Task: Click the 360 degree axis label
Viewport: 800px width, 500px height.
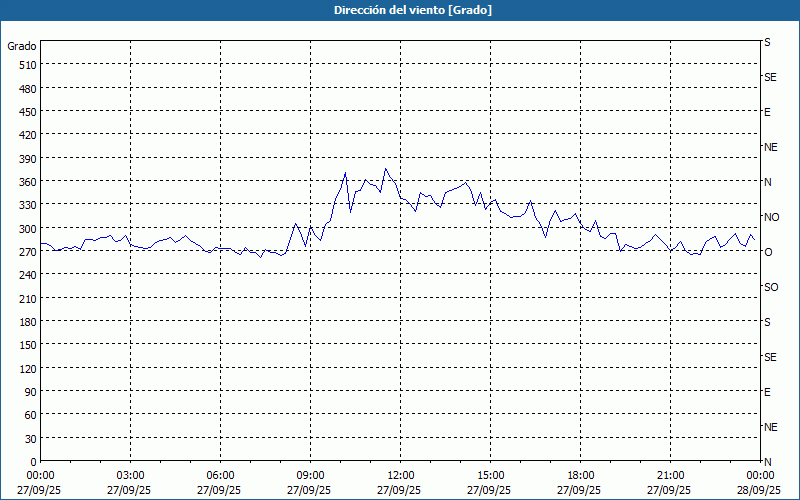Action: click(x=26, y=181)
